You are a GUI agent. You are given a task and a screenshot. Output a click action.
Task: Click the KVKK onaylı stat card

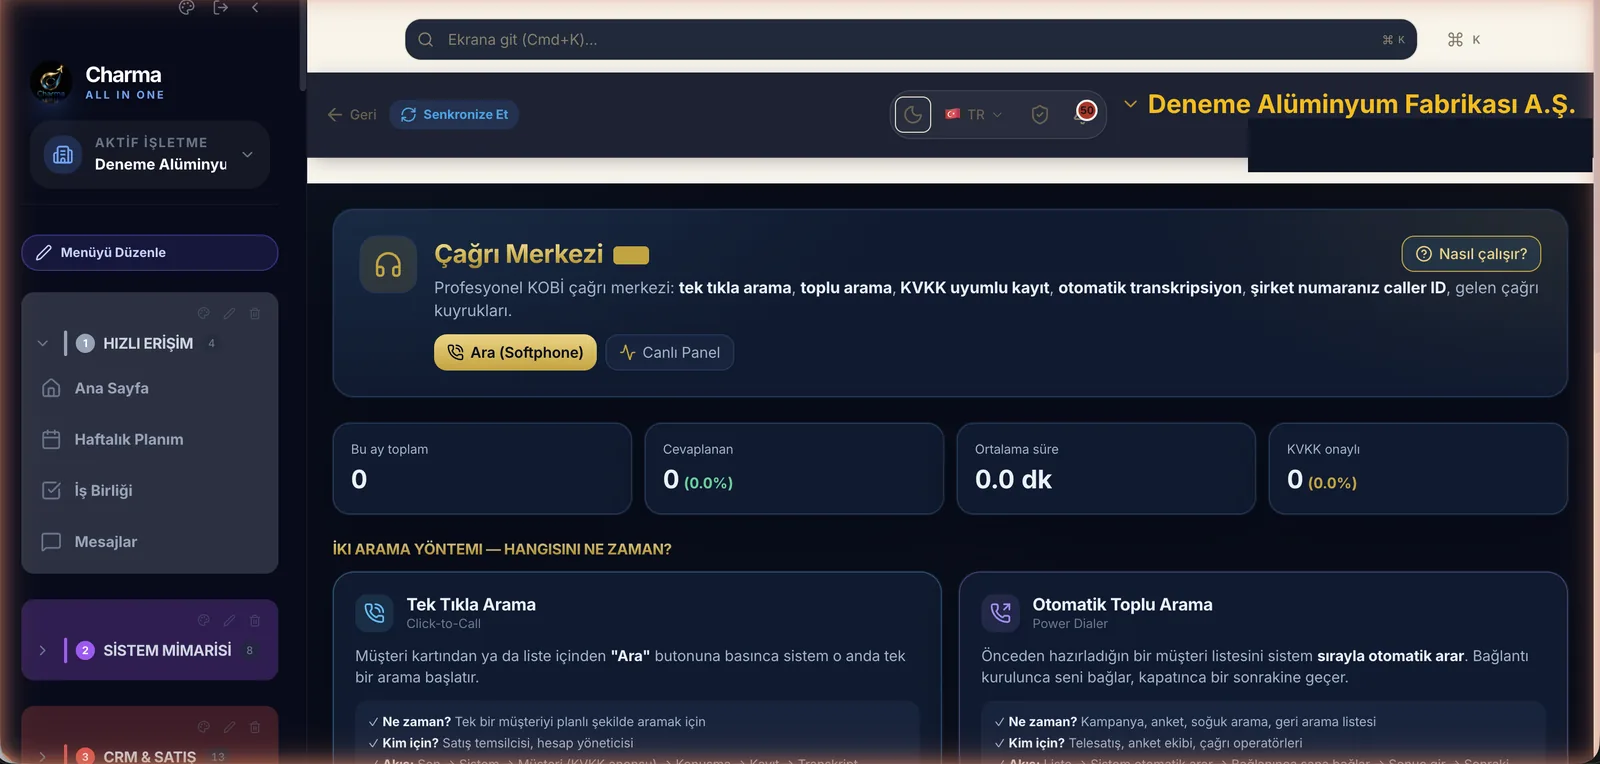(1418, 468)
